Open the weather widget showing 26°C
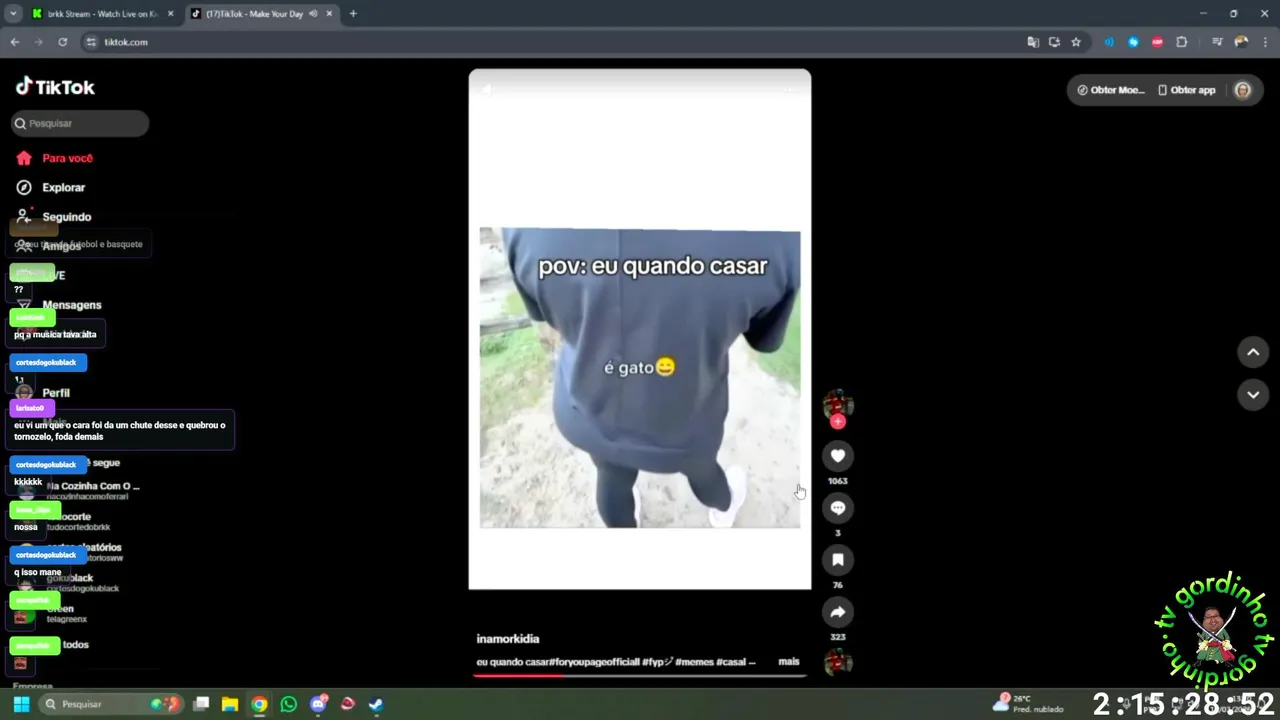The height and width of the screenshot is (720, 1280). click(x=1028, y=704)
